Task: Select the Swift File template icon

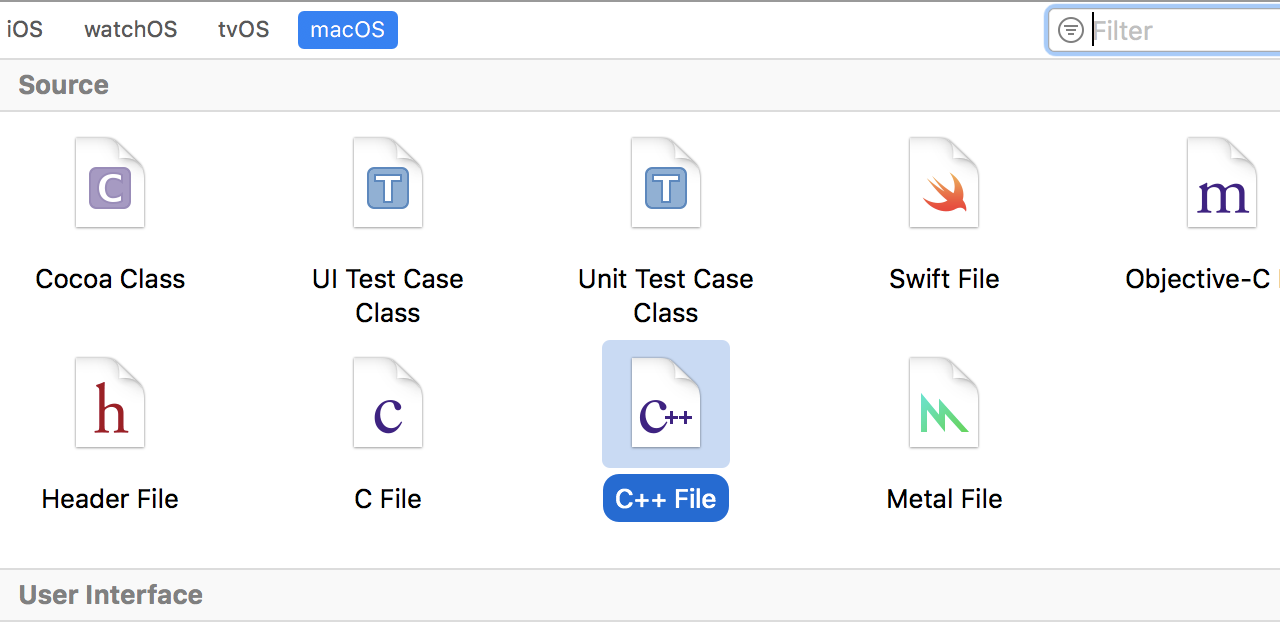Action: click(x=944, y=185)
